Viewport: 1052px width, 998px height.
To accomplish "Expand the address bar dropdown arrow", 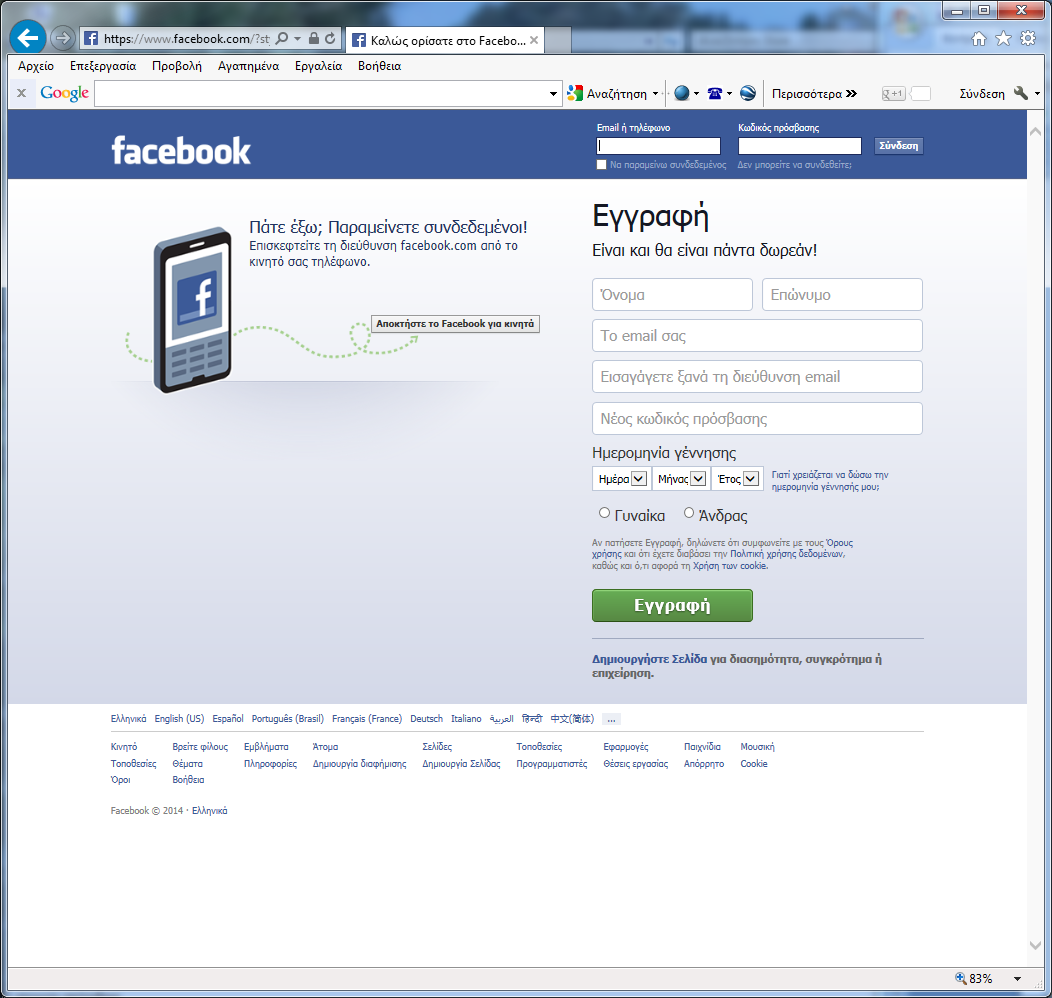I will click(297, 38).
